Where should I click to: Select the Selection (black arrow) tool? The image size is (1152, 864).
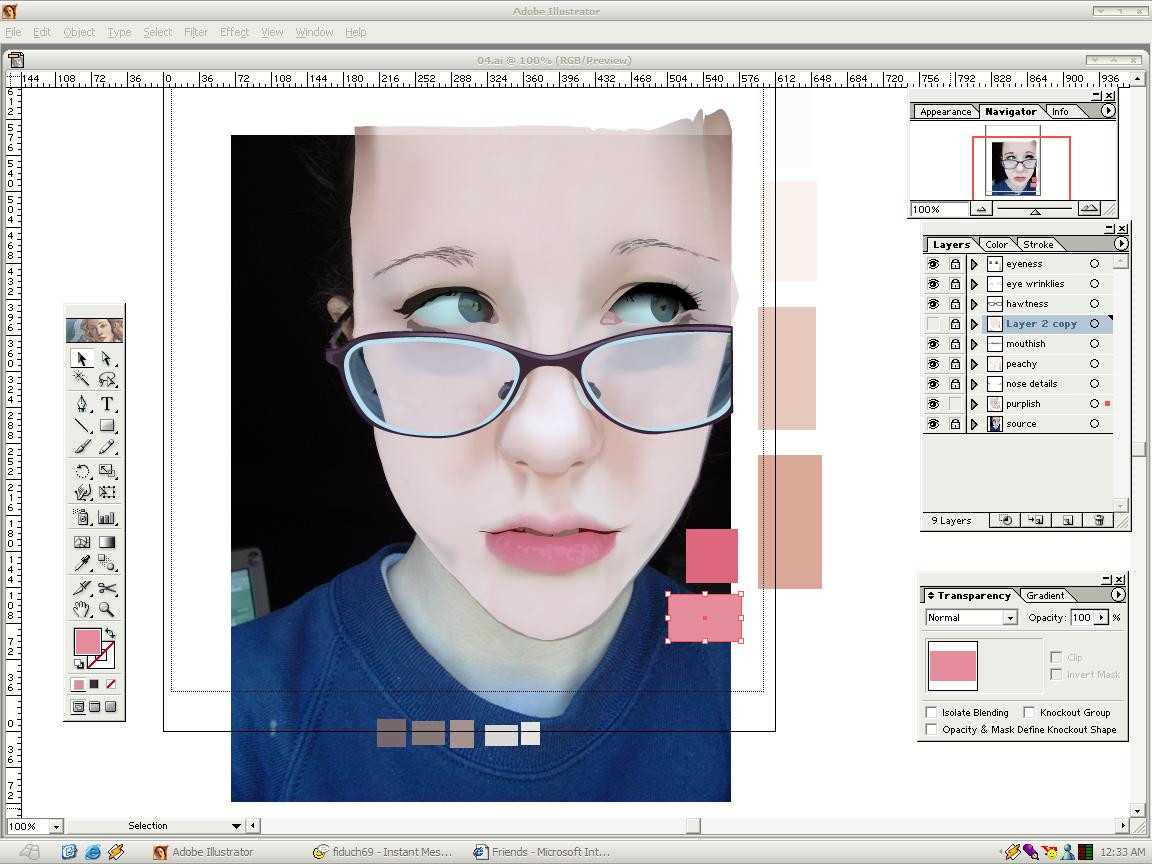pos(82,359)
